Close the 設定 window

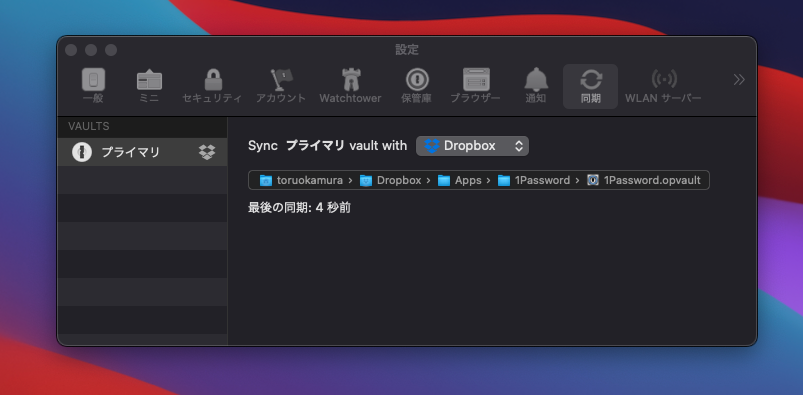(71, 50)
